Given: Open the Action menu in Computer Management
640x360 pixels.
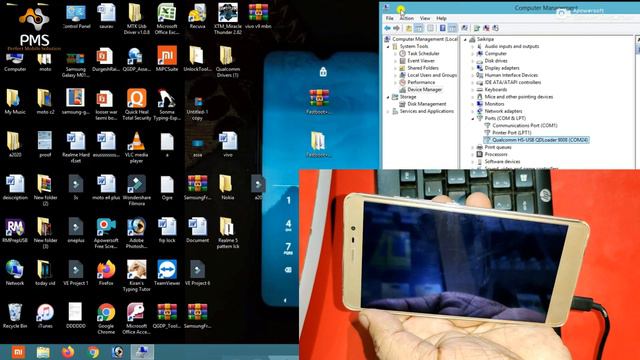Looking at the screenshot, I should click(407, 18).
